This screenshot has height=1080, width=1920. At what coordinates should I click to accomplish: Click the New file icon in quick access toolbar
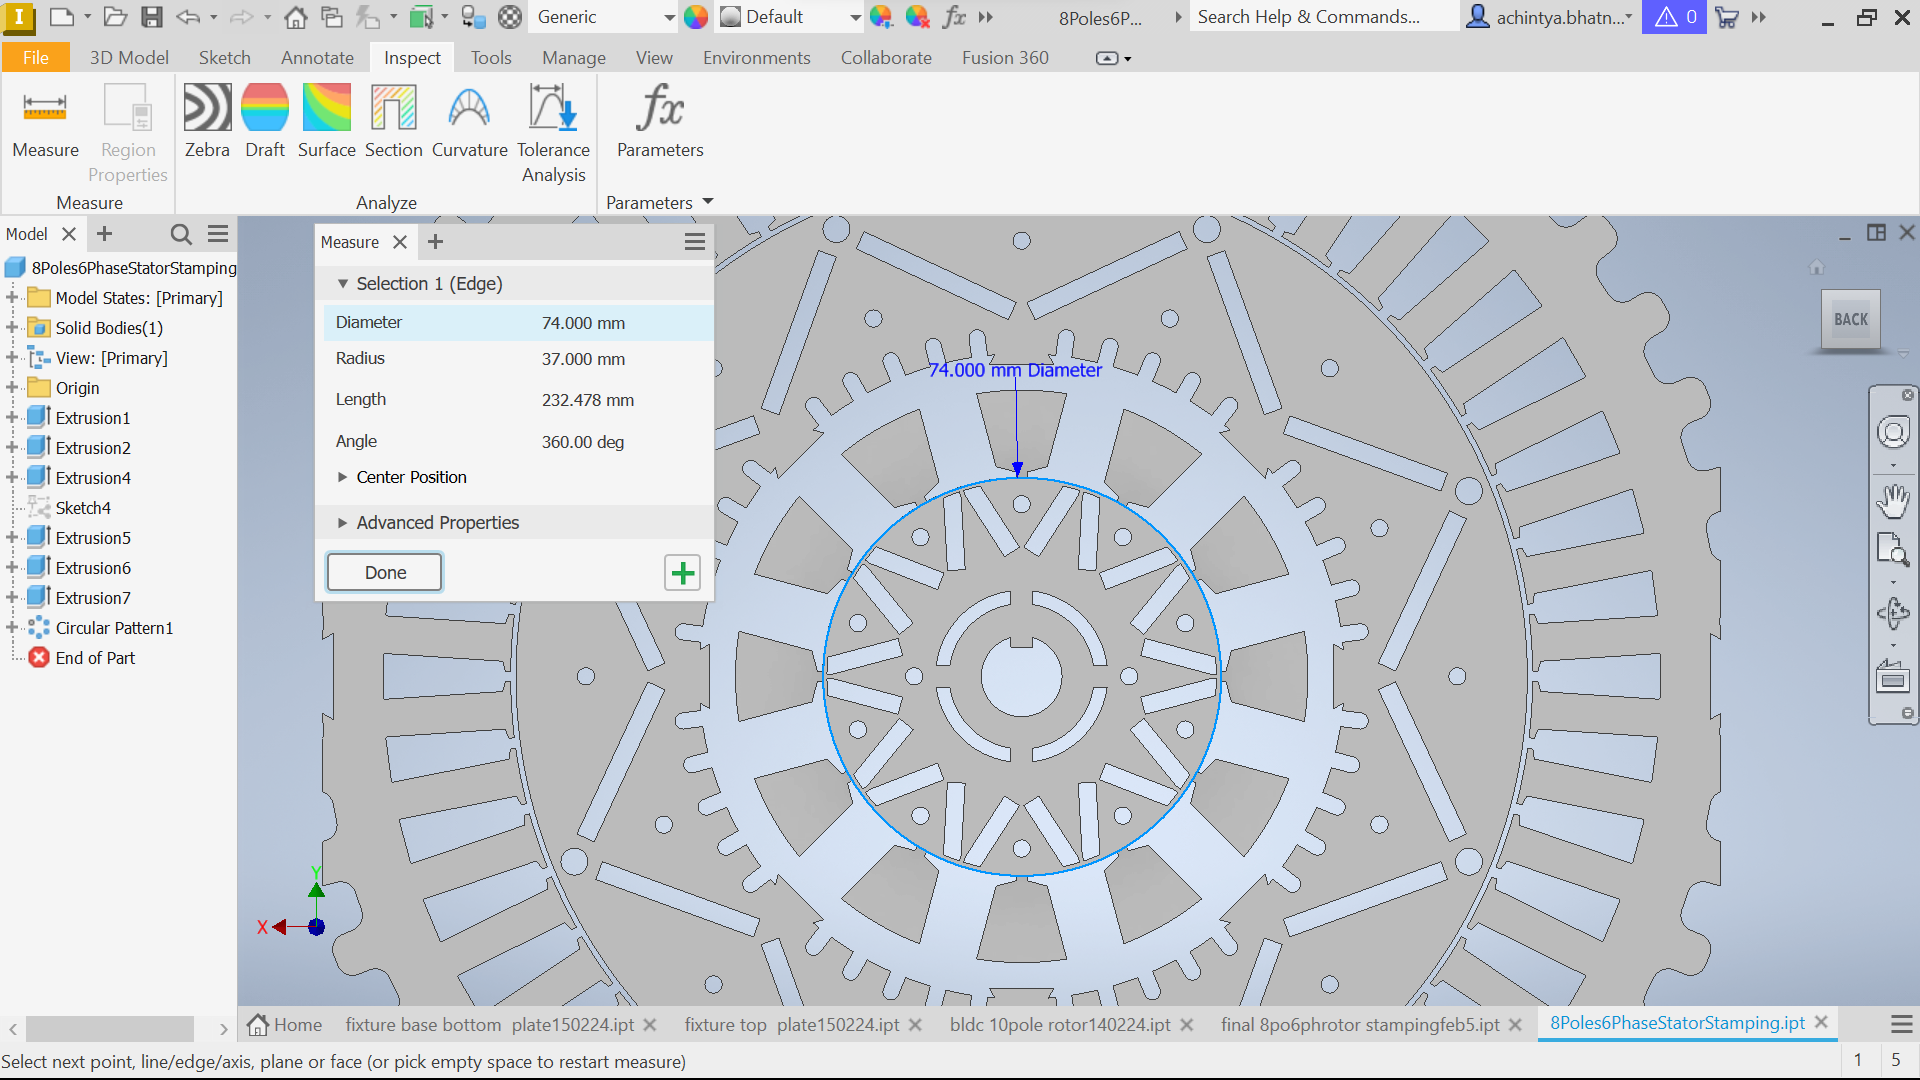[62, 17]
